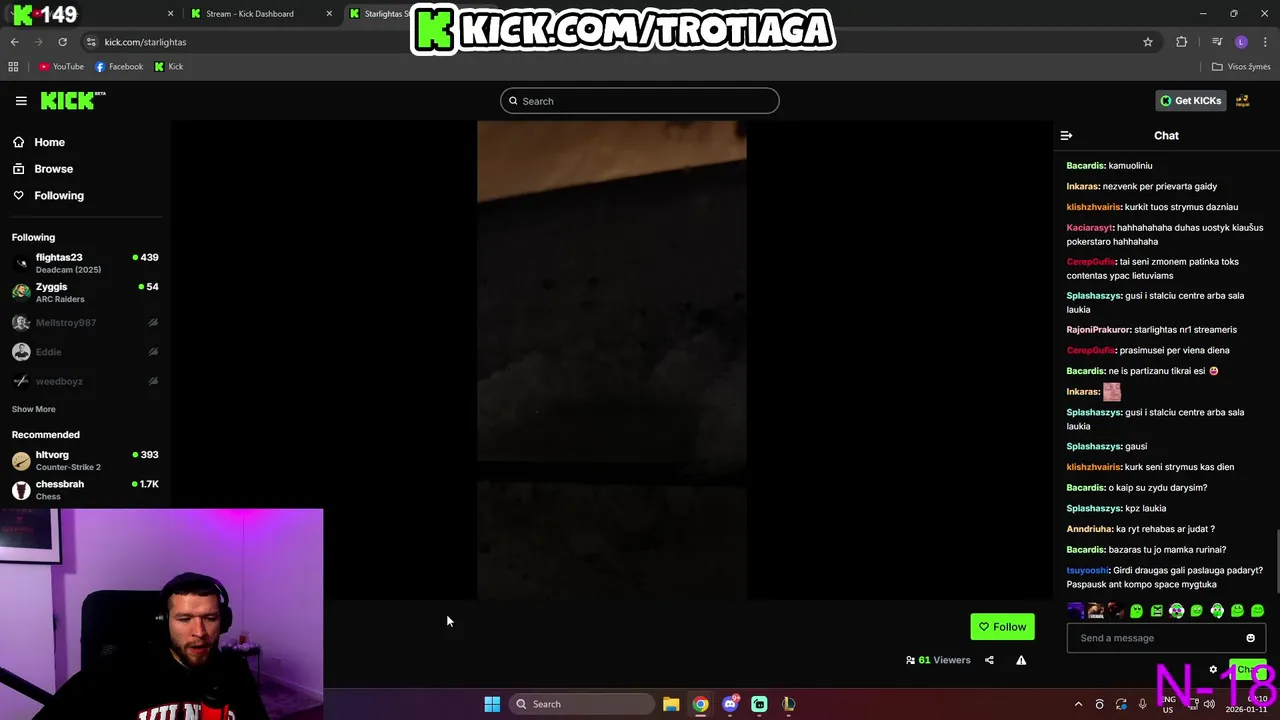The width and height of the screenshot is (1280, 720).
Task: Open the Chrome apps grid shortcut
Action: click(13, 67)
